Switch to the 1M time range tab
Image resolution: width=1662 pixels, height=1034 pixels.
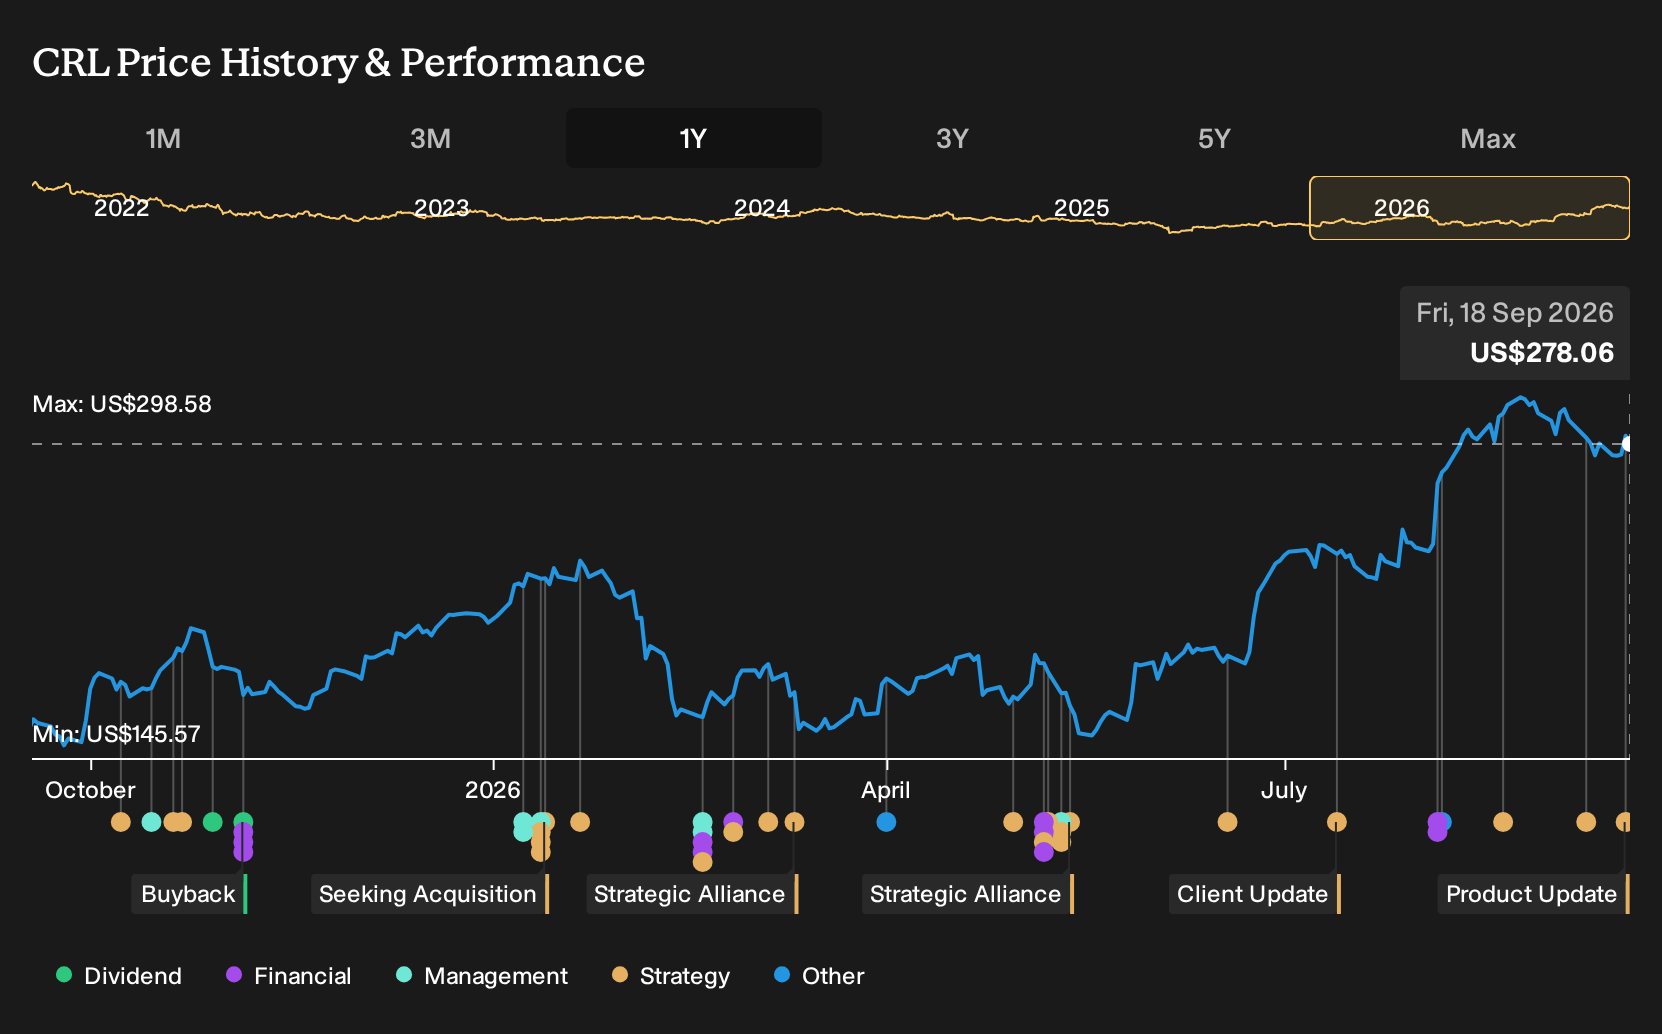point(163,138)
